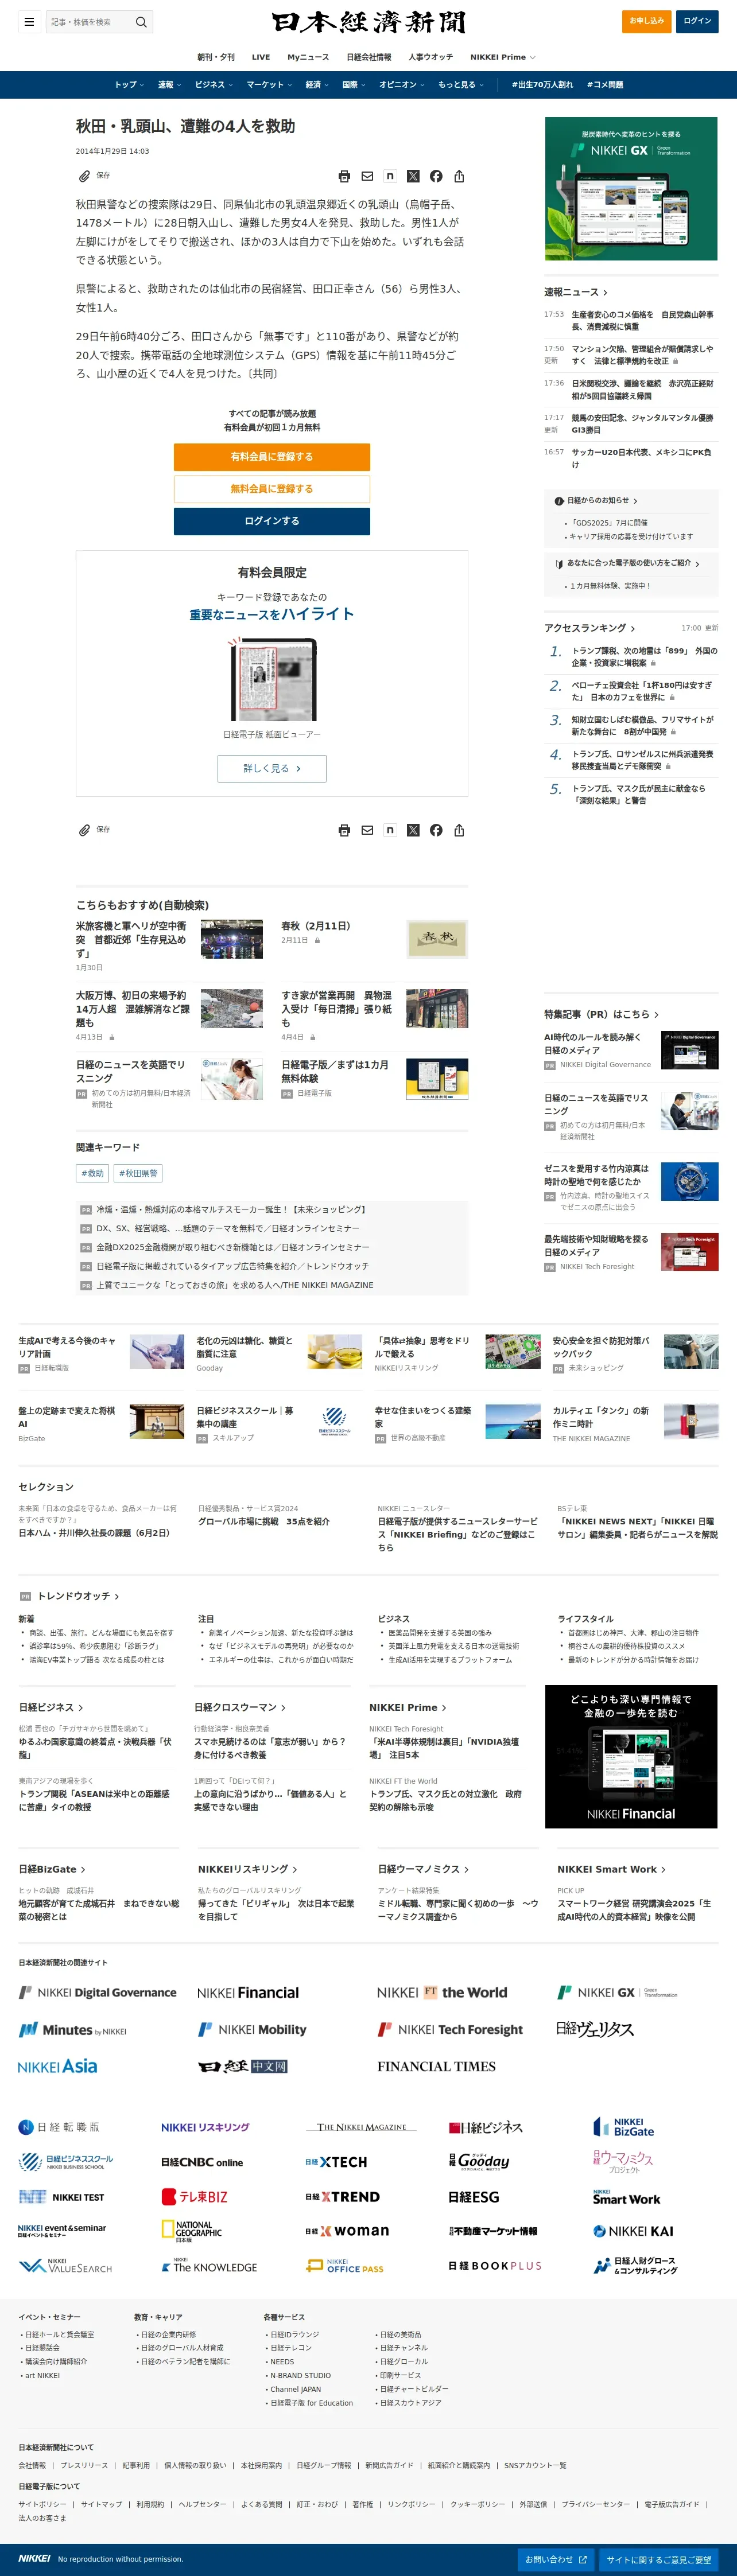The width and height of the screenshot is (737, 2576).
Task: Click ログインする dark blue button
Action: pyautogui.click(x=272, y=521)
